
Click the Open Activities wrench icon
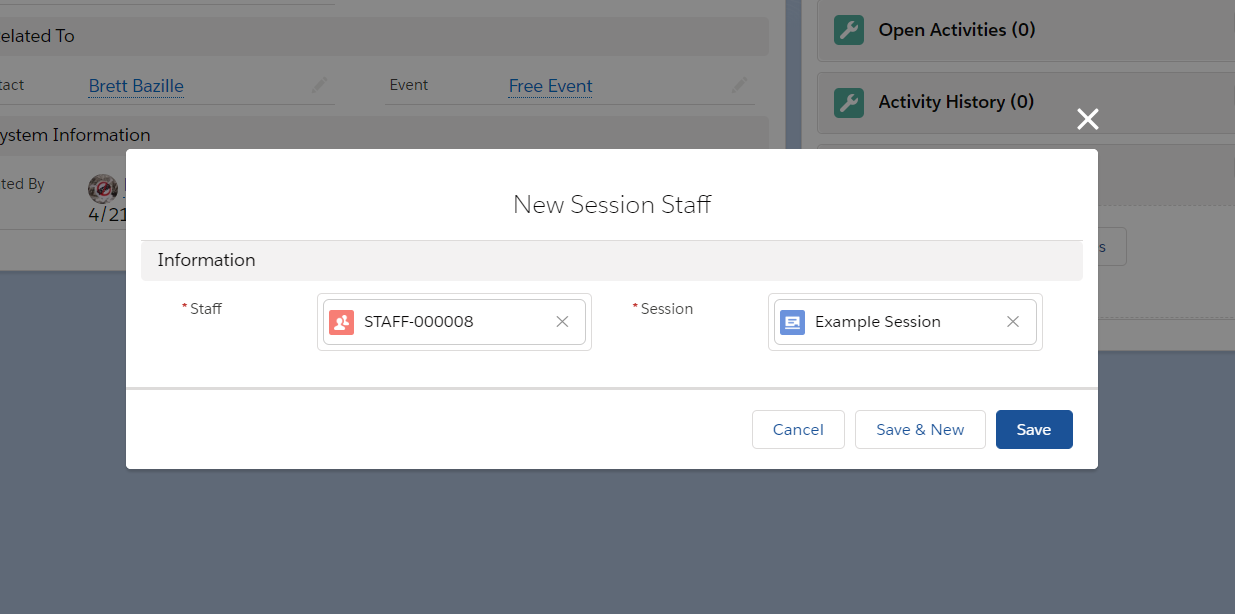tap(849, 30)
